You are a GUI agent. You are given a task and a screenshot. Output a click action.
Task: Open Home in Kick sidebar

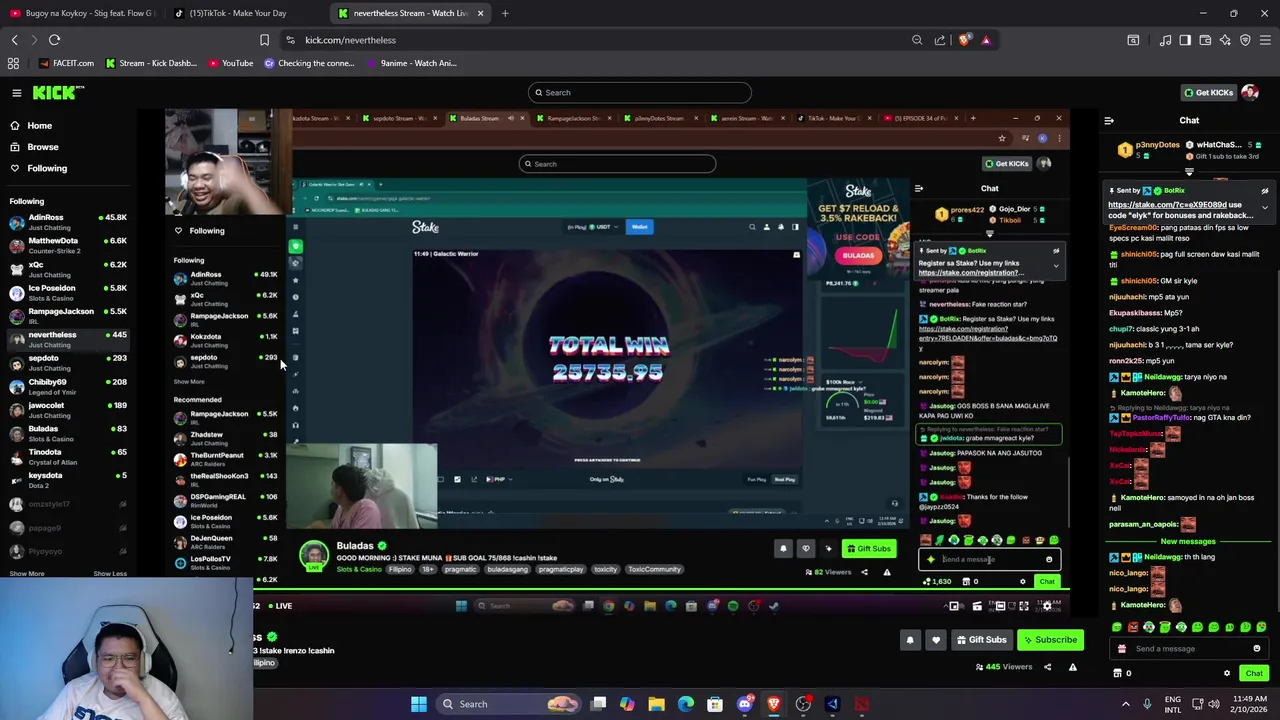31,126
